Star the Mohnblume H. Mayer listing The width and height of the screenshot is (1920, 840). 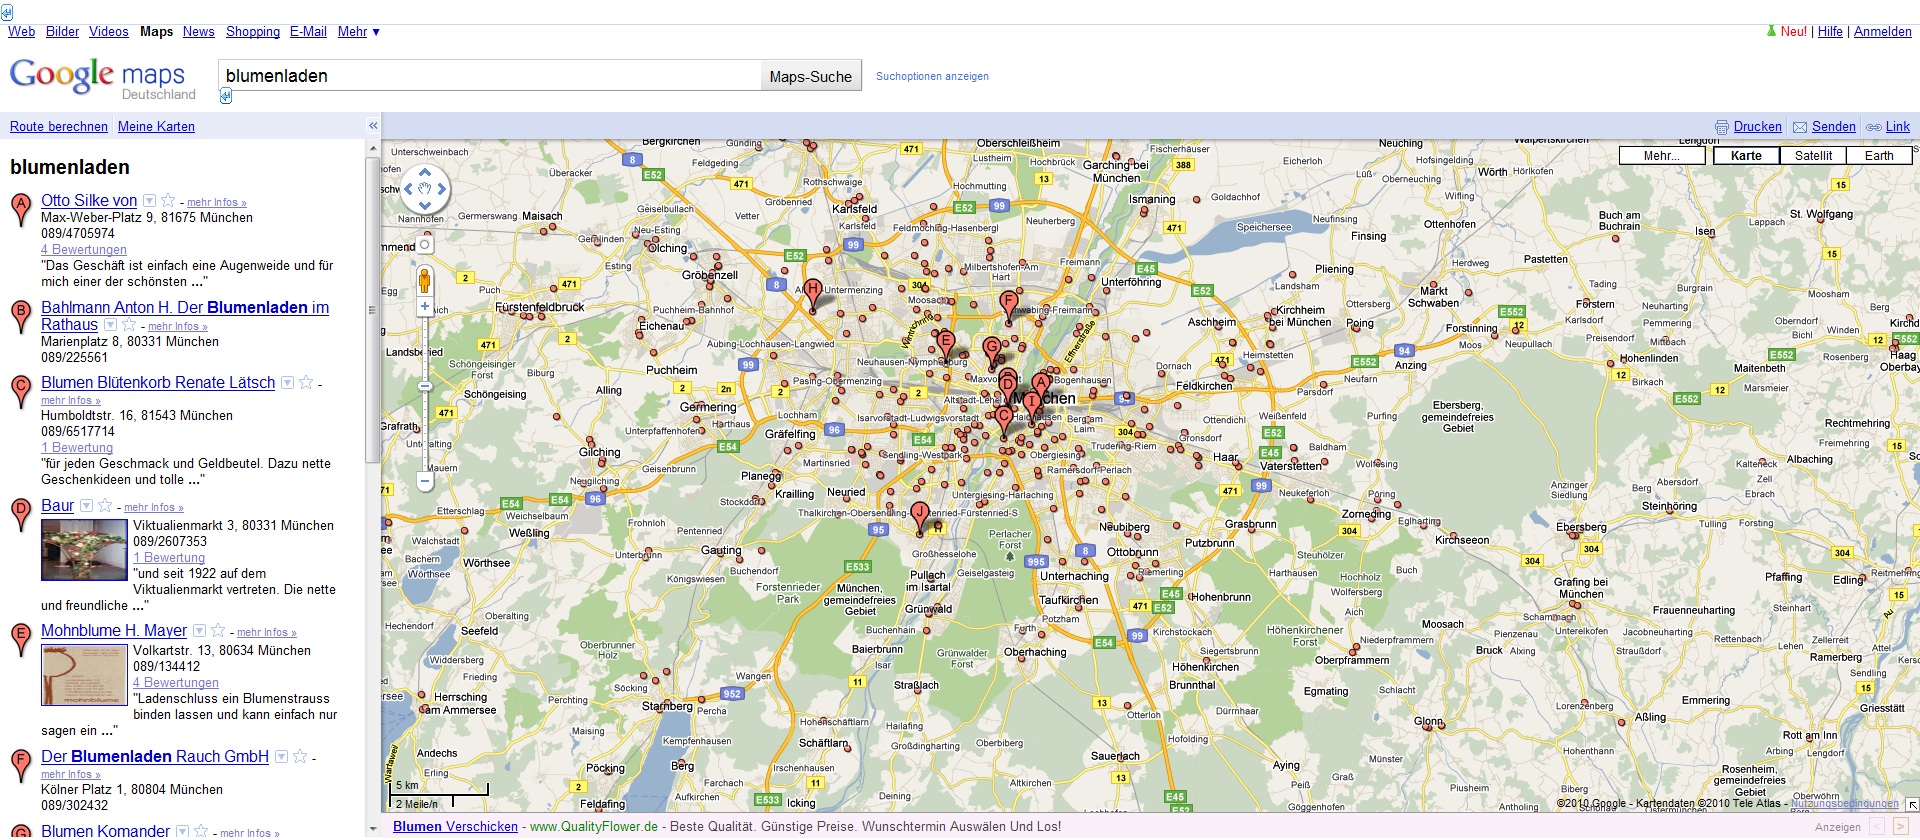(218, 631)
